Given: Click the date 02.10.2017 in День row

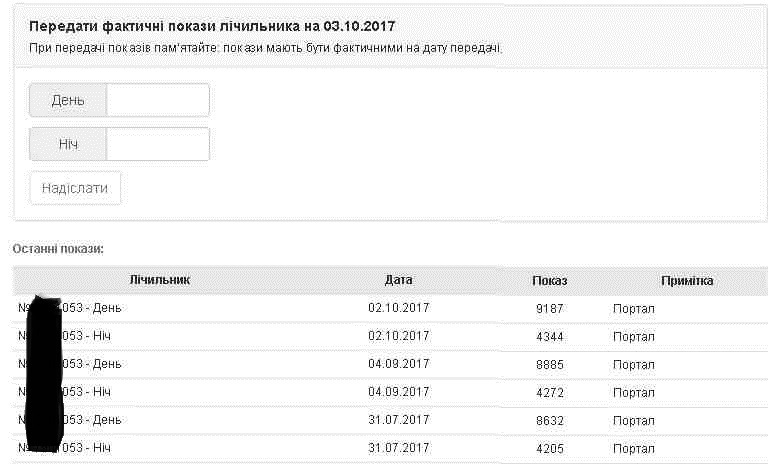Looking at the screenshot, I should click(398, 308).
